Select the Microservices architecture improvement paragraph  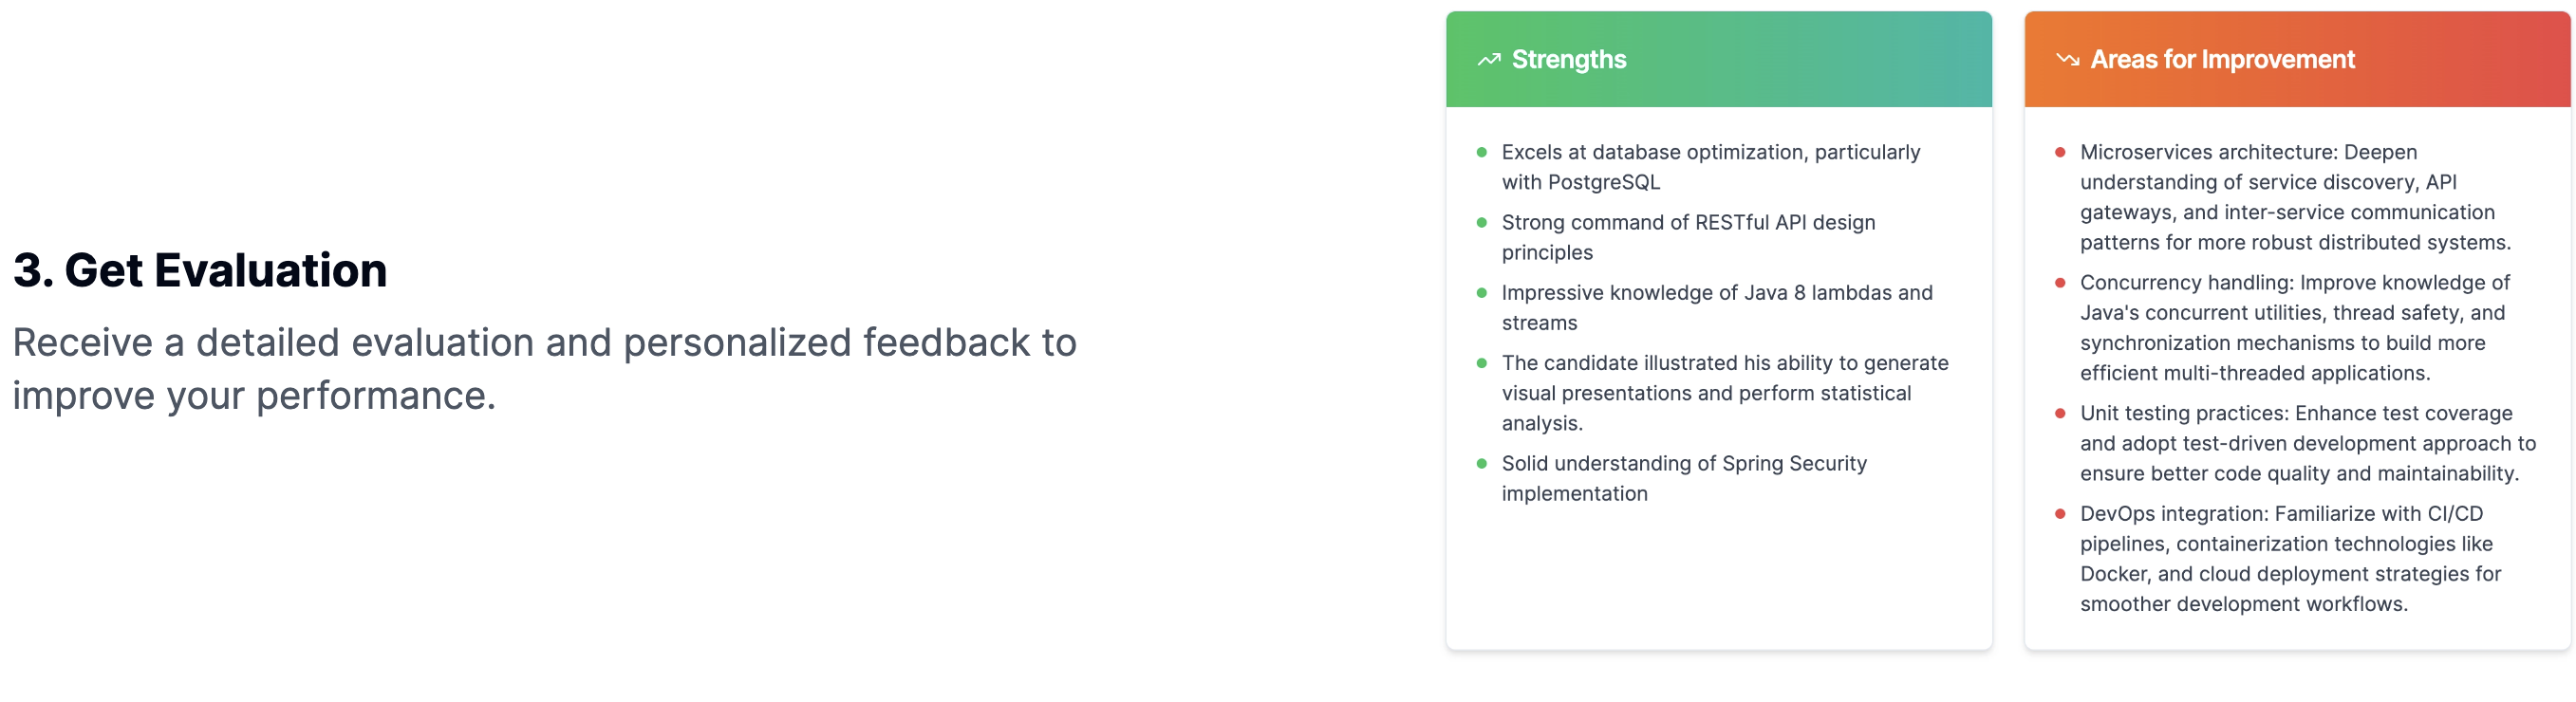tap(2295, 197)
